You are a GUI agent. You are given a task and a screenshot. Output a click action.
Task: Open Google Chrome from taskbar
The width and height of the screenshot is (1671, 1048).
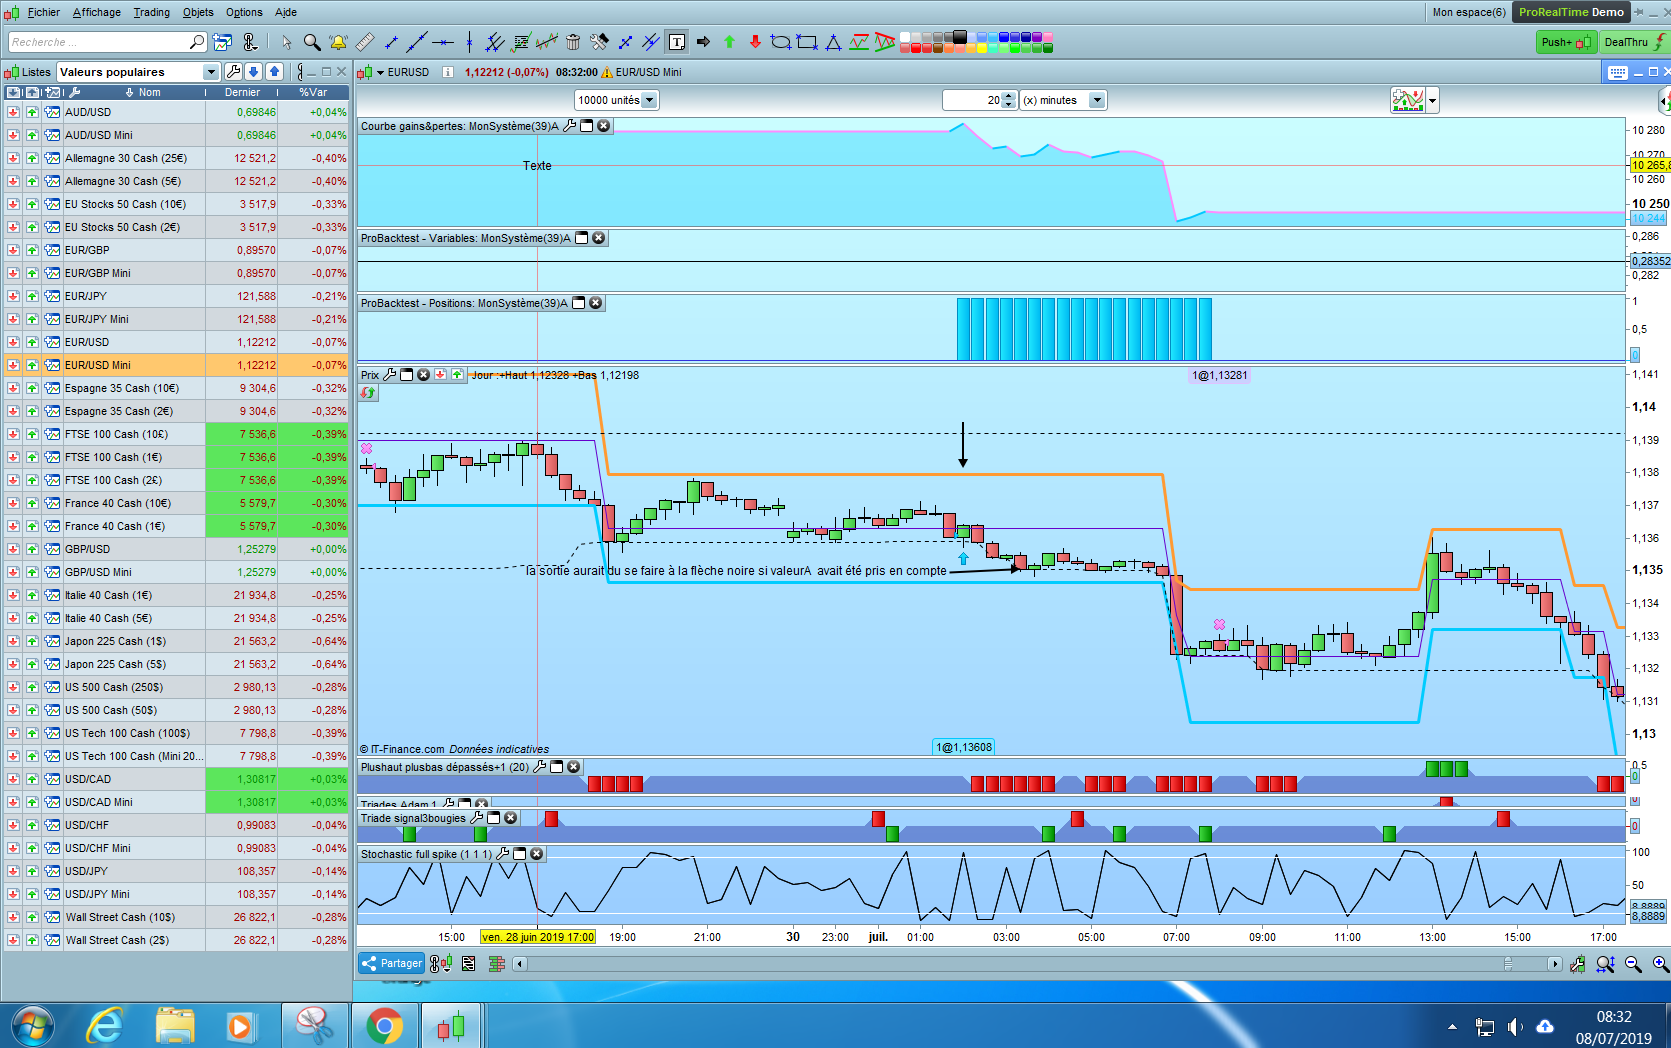point(385,1026)
